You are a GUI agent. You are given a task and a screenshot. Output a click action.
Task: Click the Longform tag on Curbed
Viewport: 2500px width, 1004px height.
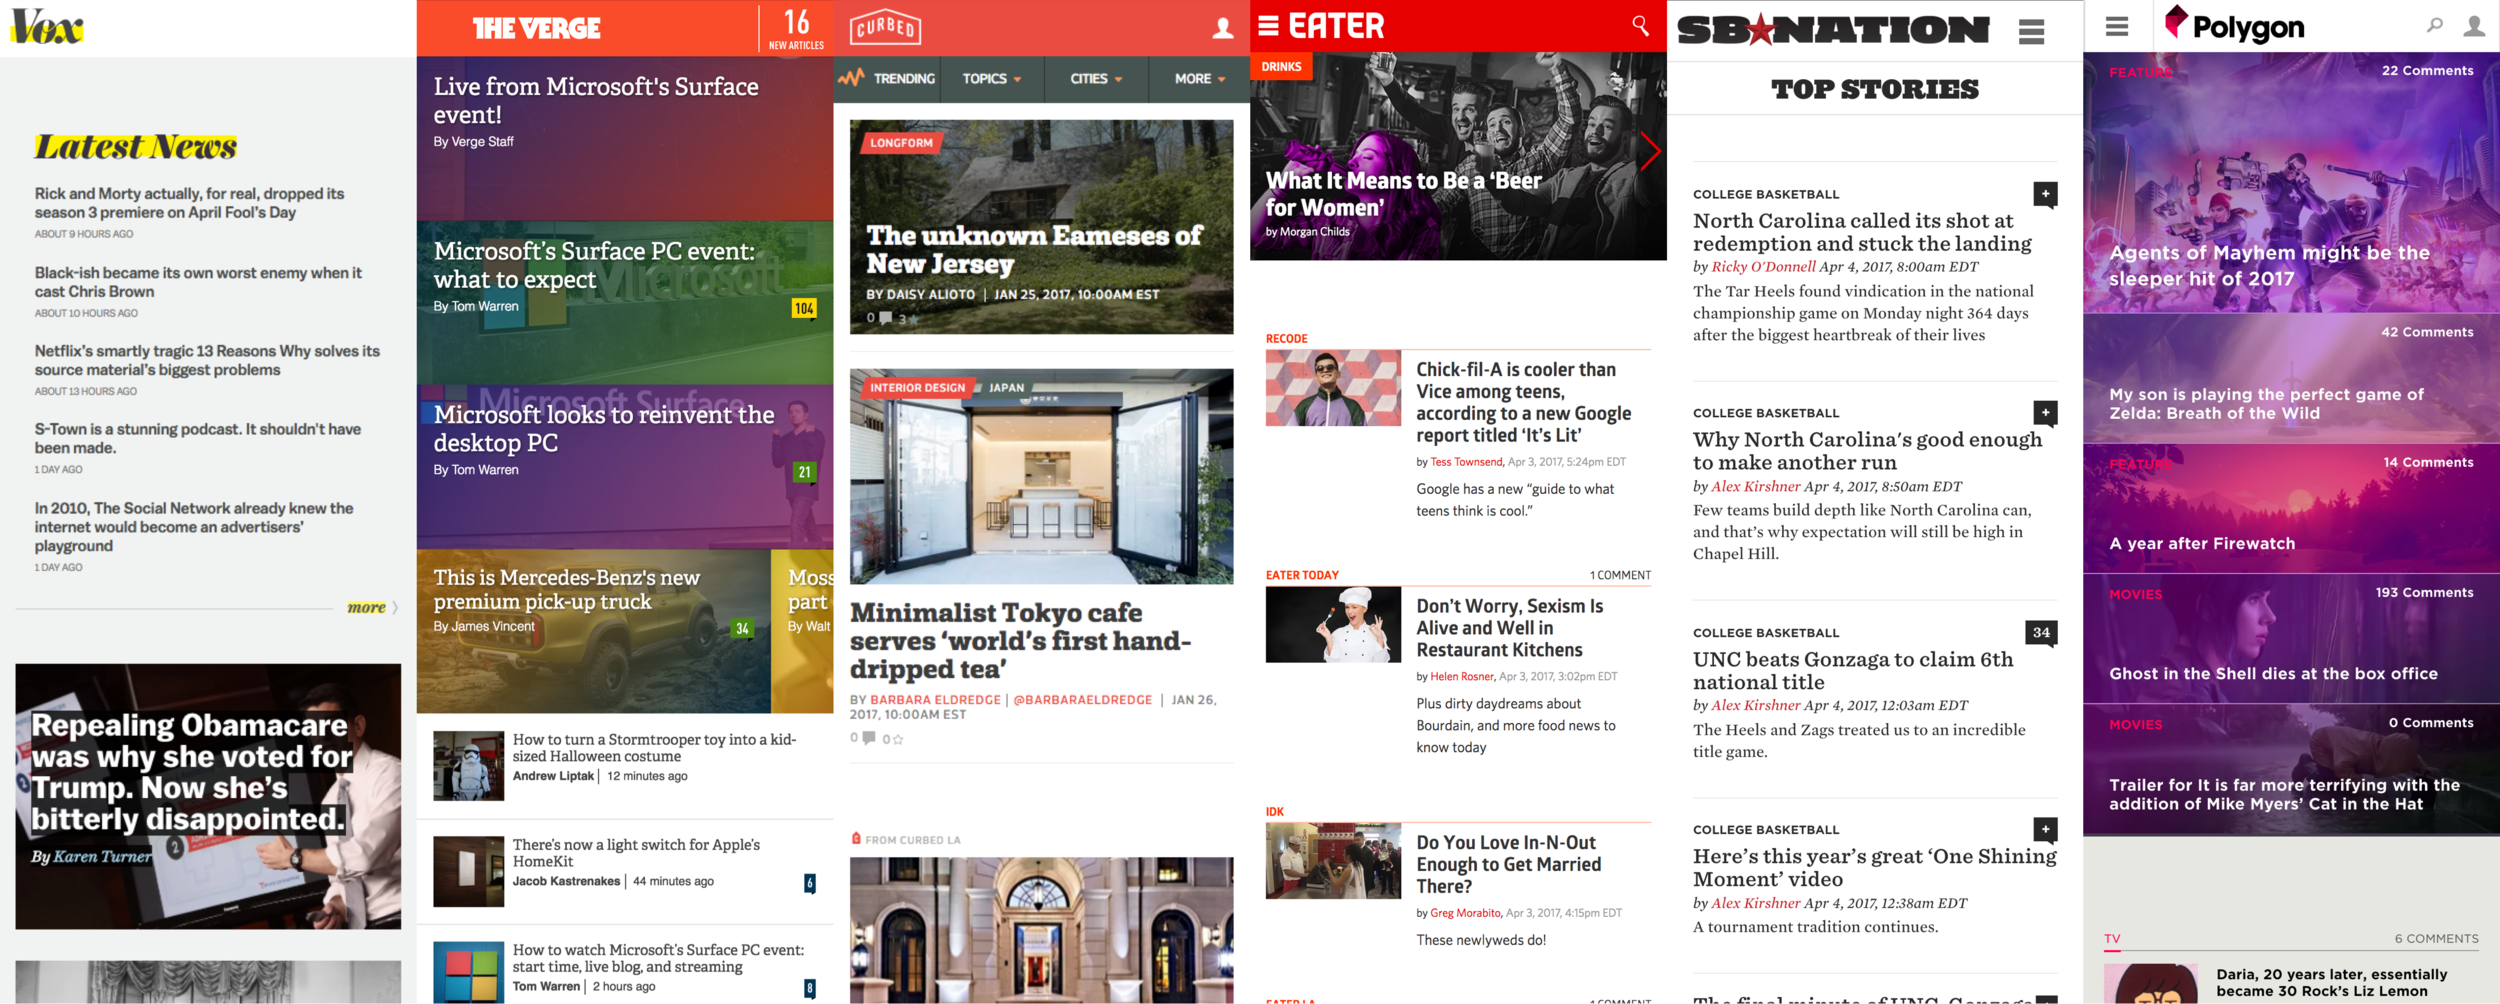pyautogui.click(x=901, y=143)
